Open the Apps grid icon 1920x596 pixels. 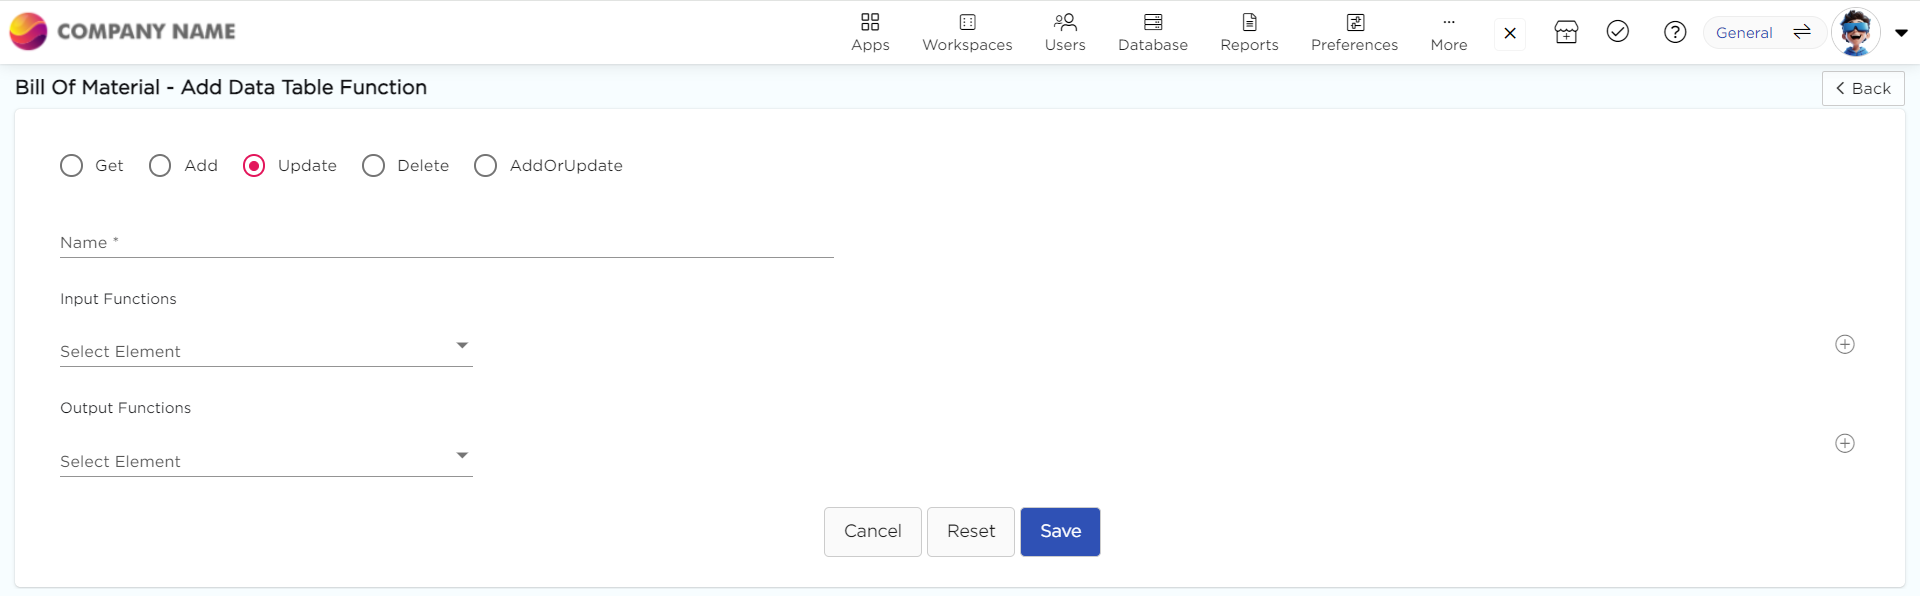coord(870,23)
